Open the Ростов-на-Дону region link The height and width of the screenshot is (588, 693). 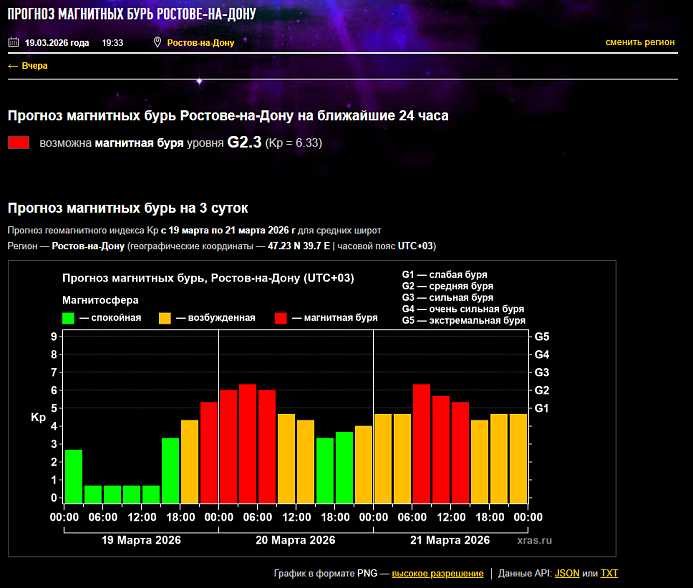coord(200,43)
